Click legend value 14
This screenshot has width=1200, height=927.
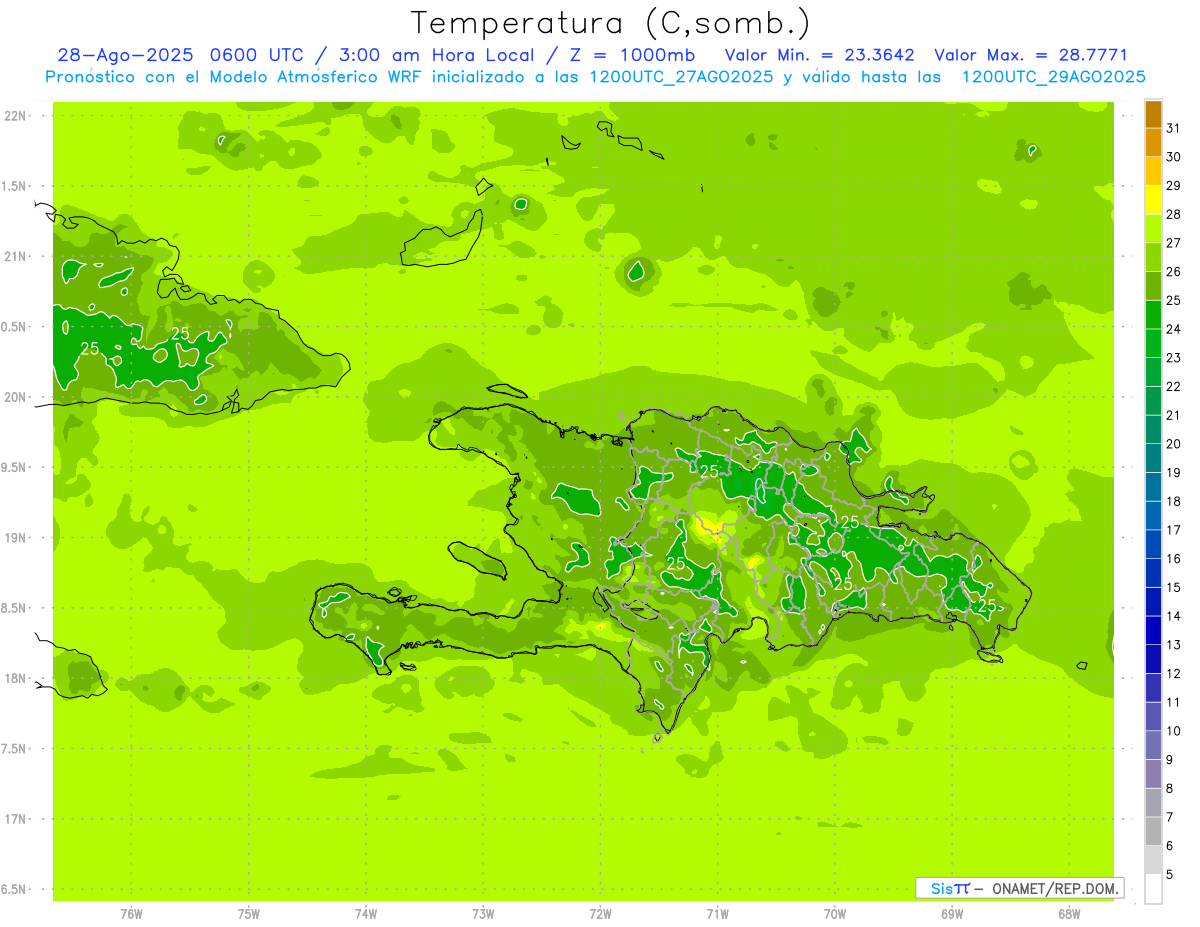1174,616
